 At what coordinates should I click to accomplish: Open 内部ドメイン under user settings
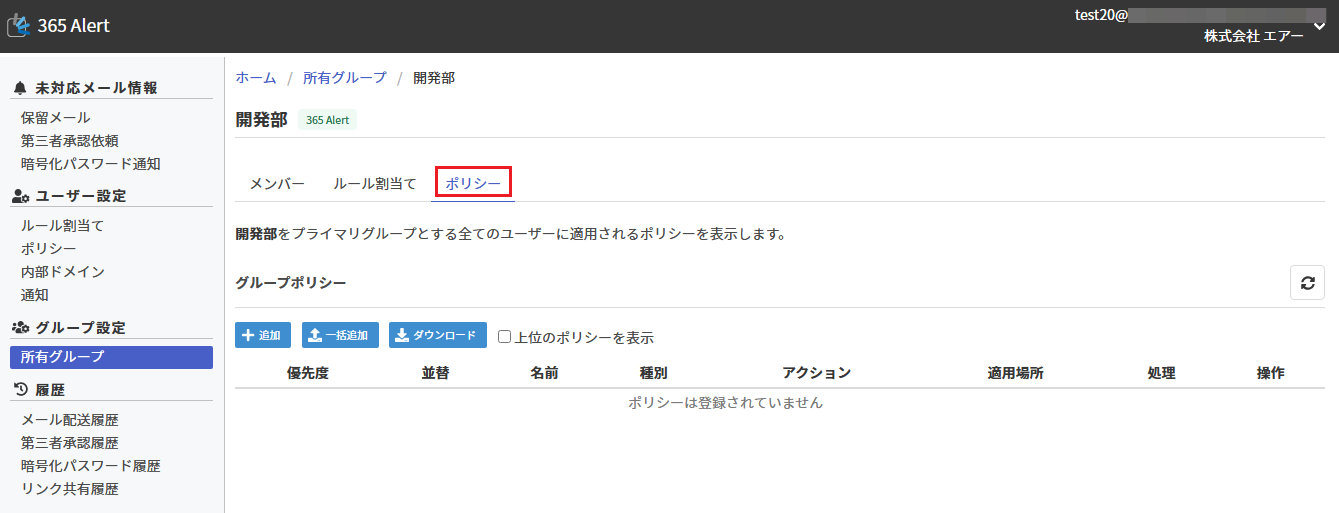click(x=62, y=272)
